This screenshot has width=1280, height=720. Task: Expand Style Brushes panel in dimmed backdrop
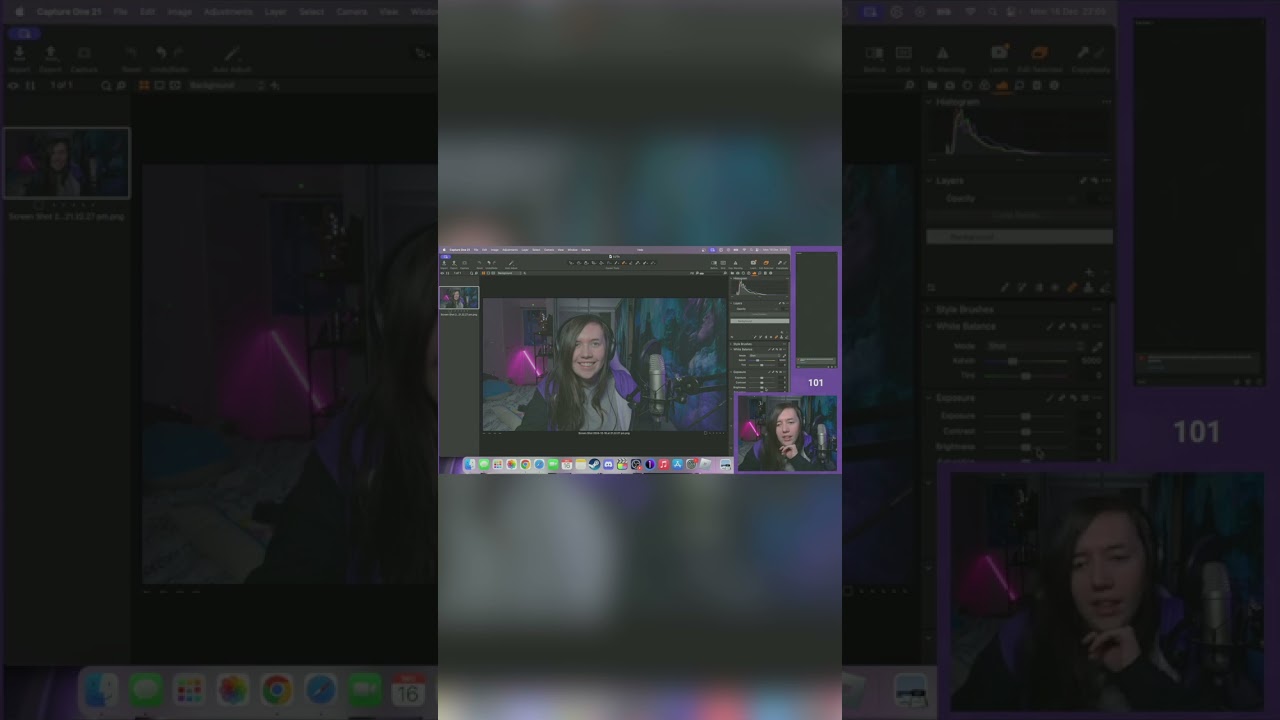point(929,310)
